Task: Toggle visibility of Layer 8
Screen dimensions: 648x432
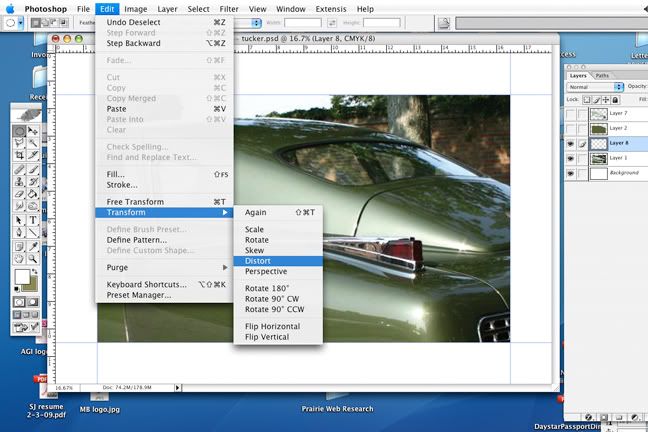Action: point(570,143)
